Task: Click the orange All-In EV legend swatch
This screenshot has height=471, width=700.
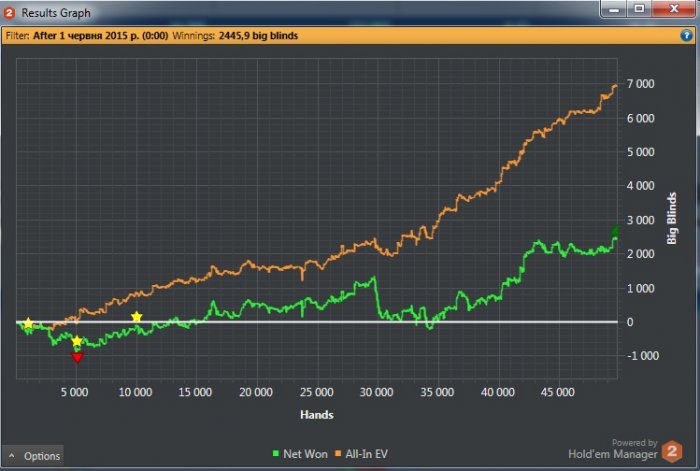Action: pyautogui.click(x=338, y=454)
